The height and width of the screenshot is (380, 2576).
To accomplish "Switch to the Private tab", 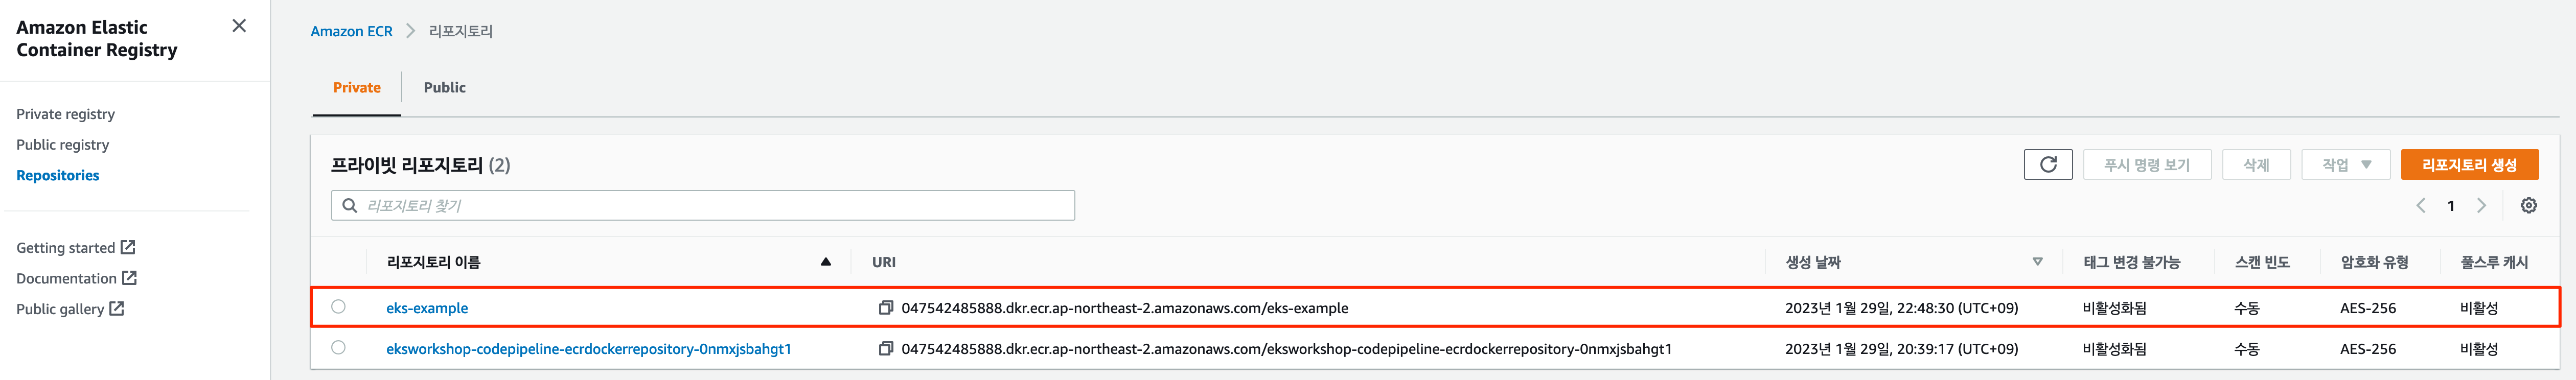I will tap(357, 88).
